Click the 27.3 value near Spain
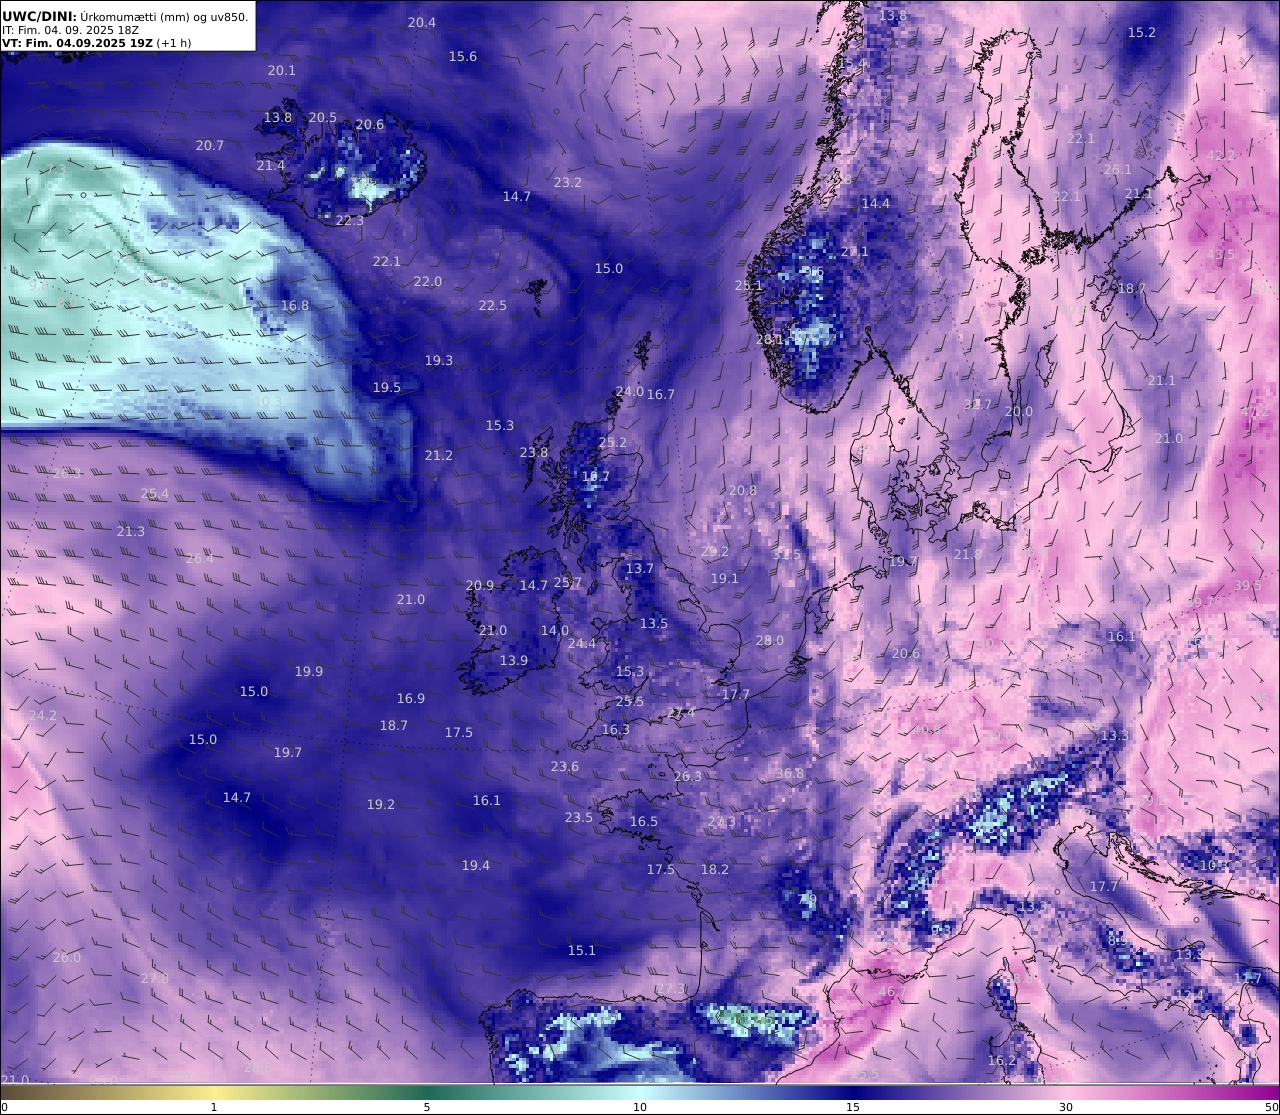This screenshot has height=1115, width=1280. pyautogui.click(x=671, y=988)
